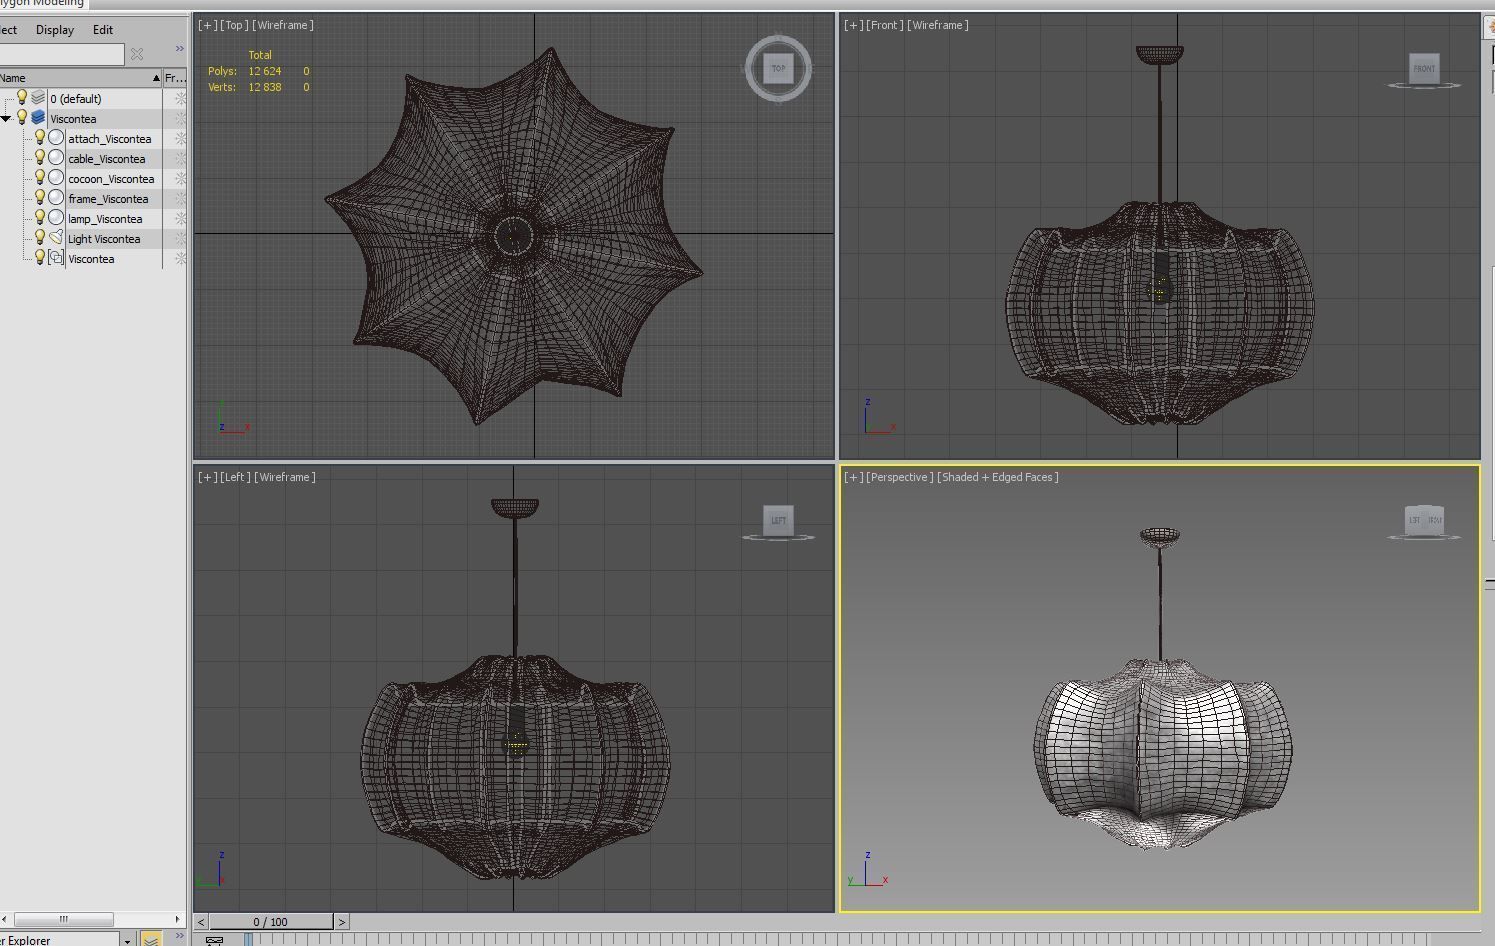The image size is (1495, 946).
Task: Click the FRONT ViewCube in Front viewport
Action: [x=1424, y=68]
